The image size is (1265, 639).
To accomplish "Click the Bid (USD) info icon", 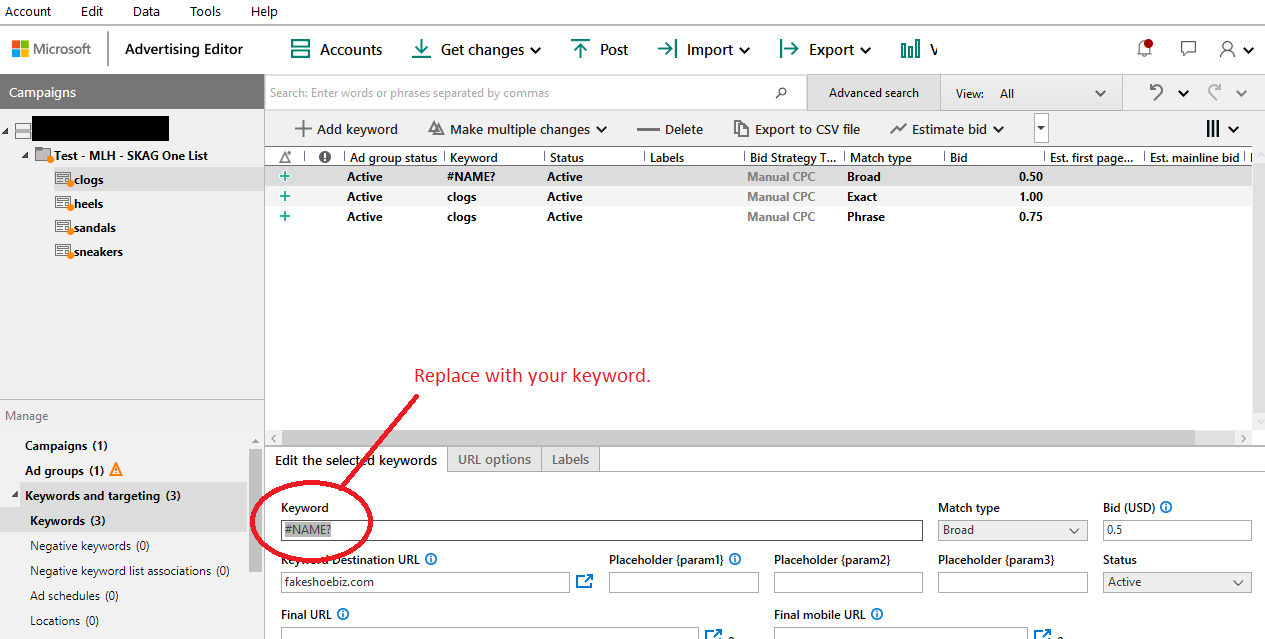I will pos(1166,508).
